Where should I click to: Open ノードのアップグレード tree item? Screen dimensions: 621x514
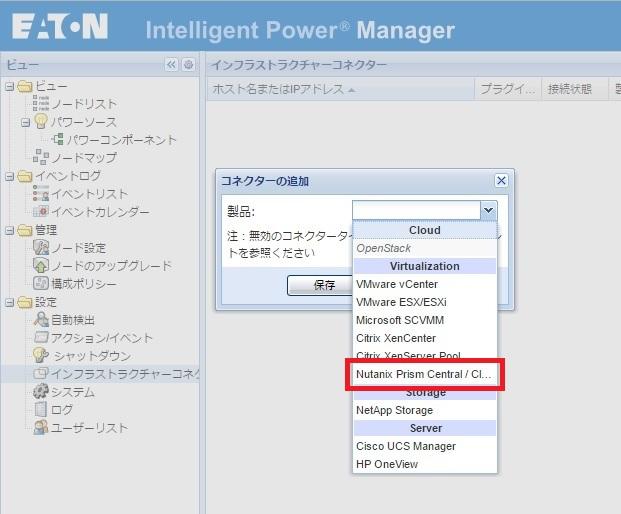coord(112,266)
